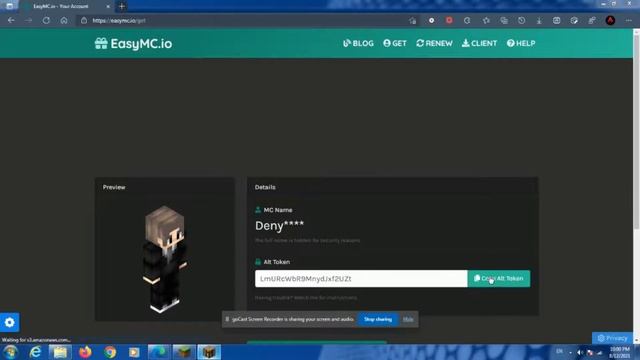Image resolution: width=640 pixels, height=360 pixels.
Task: Open the Windows Start menu
Action: [11, 352]
